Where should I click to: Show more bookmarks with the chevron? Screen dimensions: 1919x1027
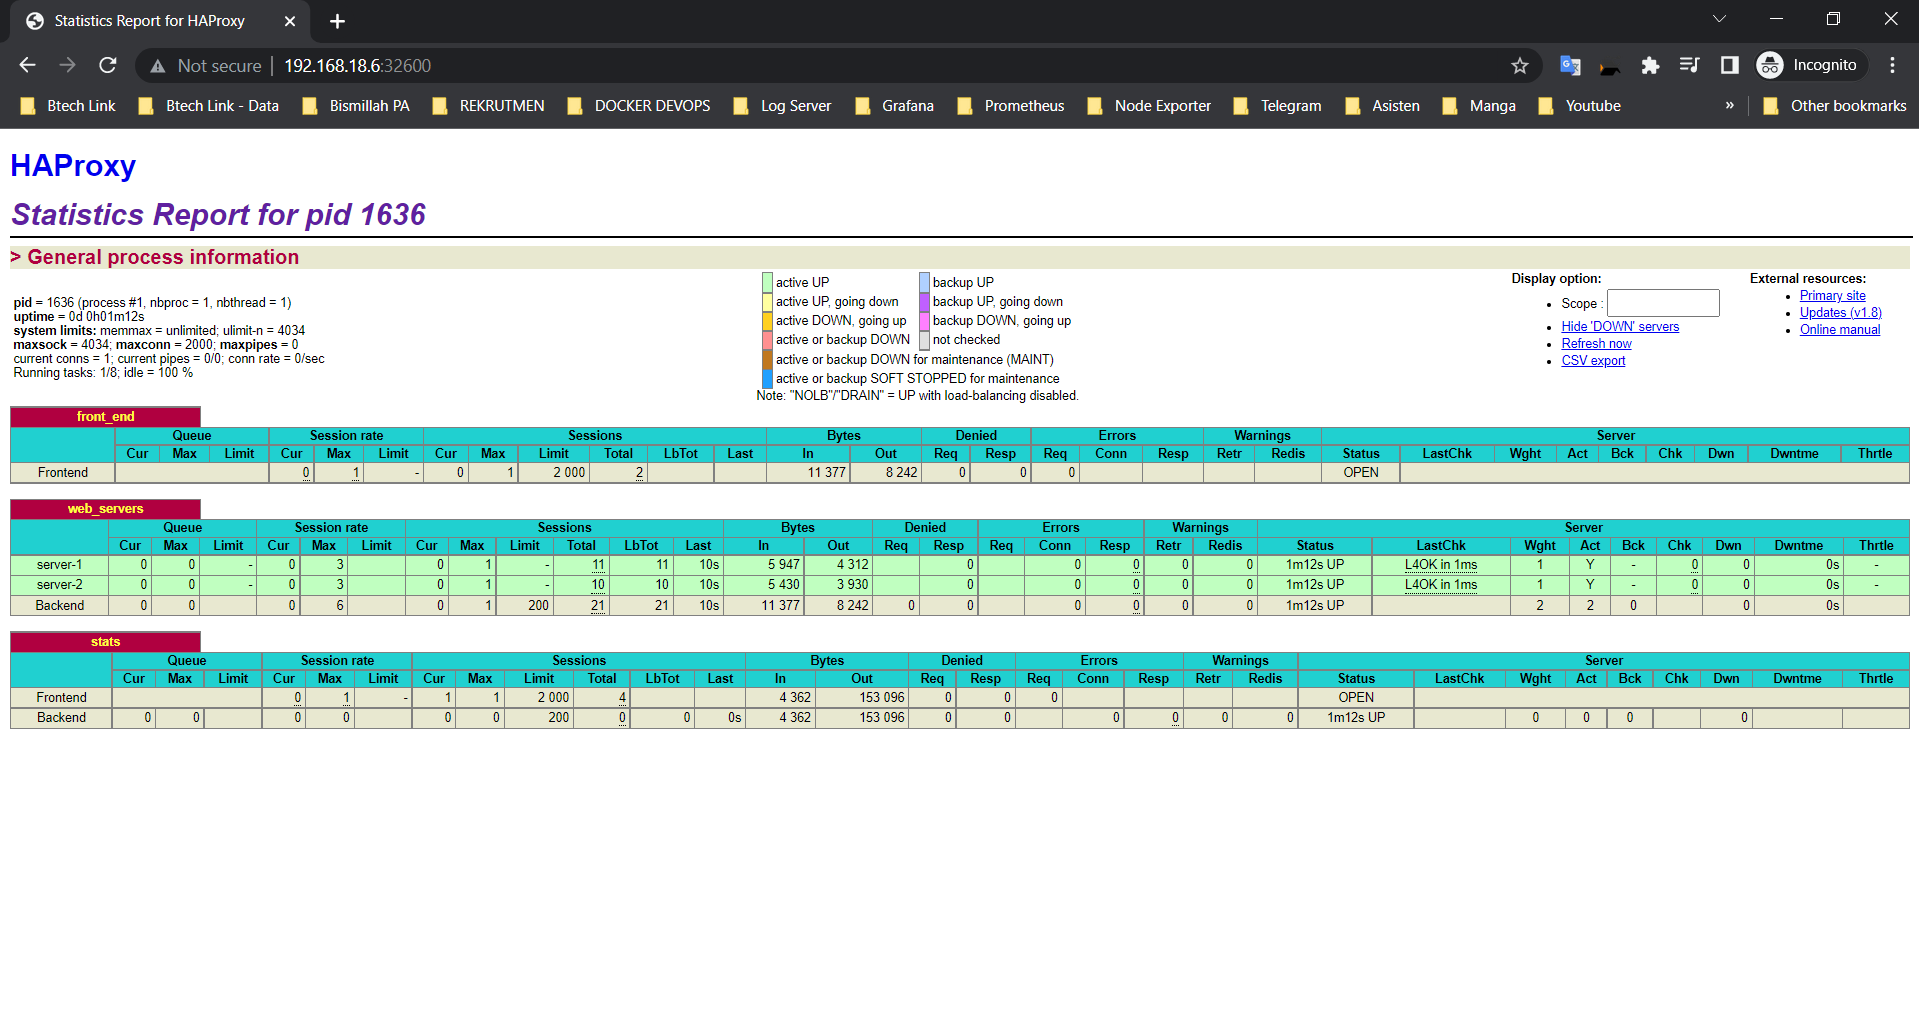[1729, 105]
